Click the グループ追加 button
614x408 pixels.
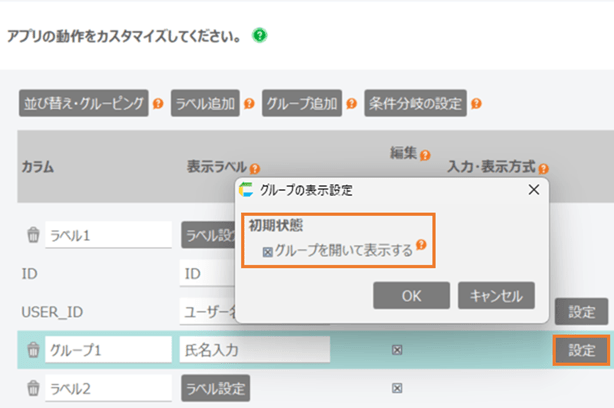coord(302,103)
